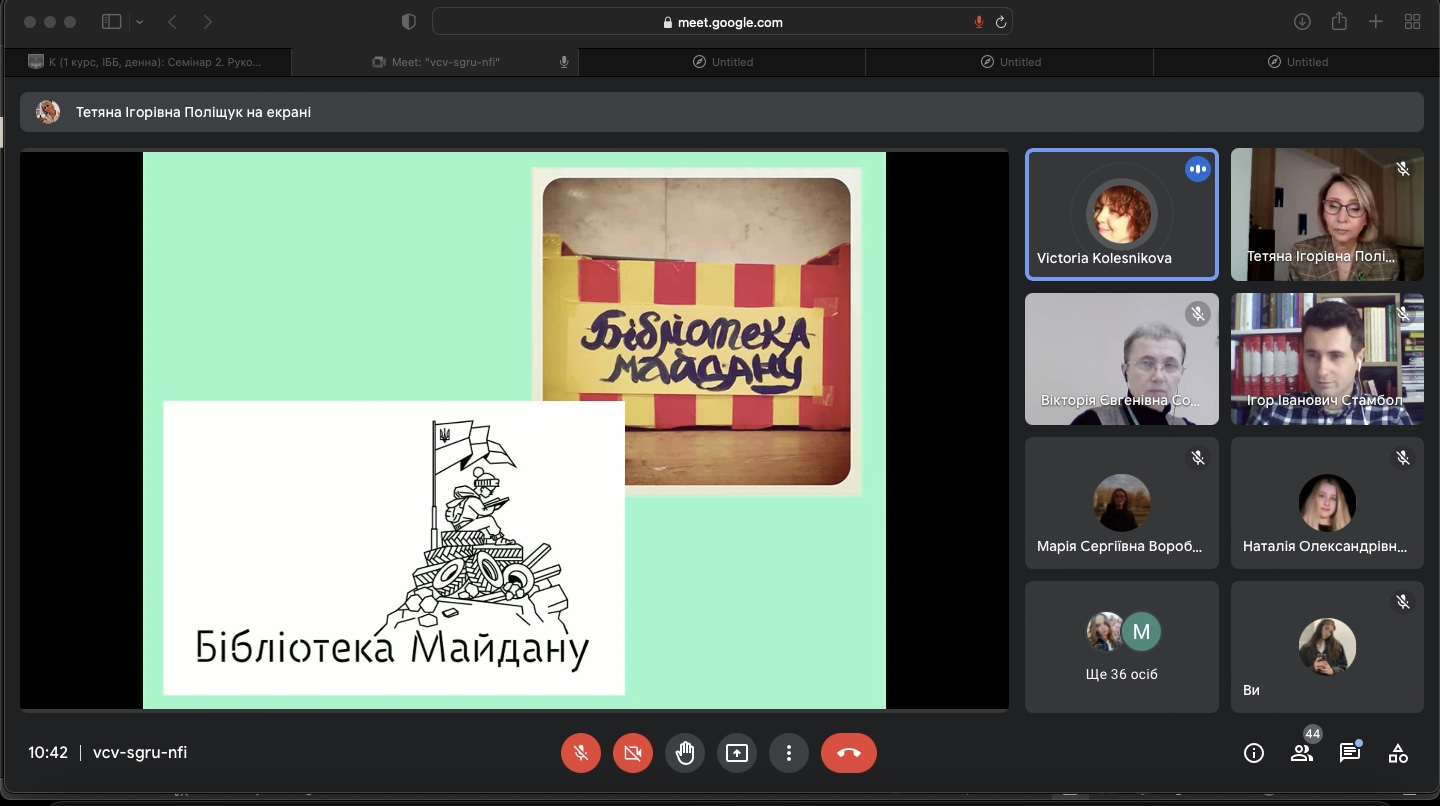The width and height of the screenshot is (1440, 806).
Task: Click the meet.google.com address bar
Action: pos(722,22)
